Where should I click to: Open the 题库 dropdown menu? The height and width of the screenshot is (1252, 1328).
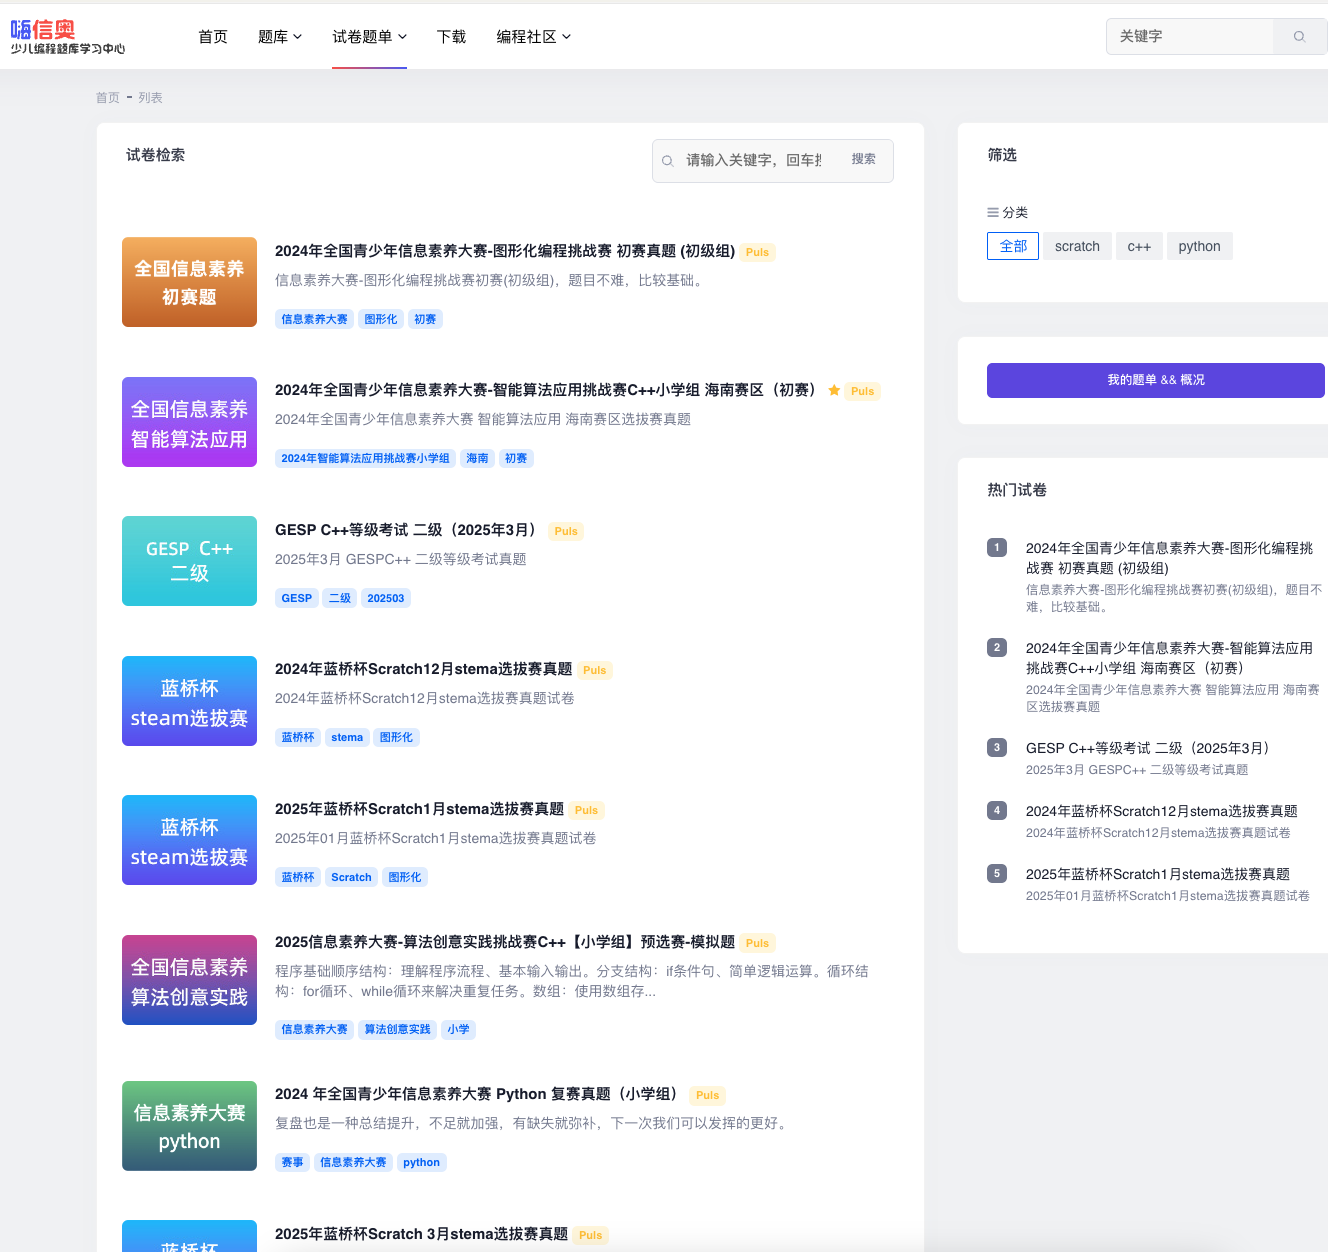point(280,37)
